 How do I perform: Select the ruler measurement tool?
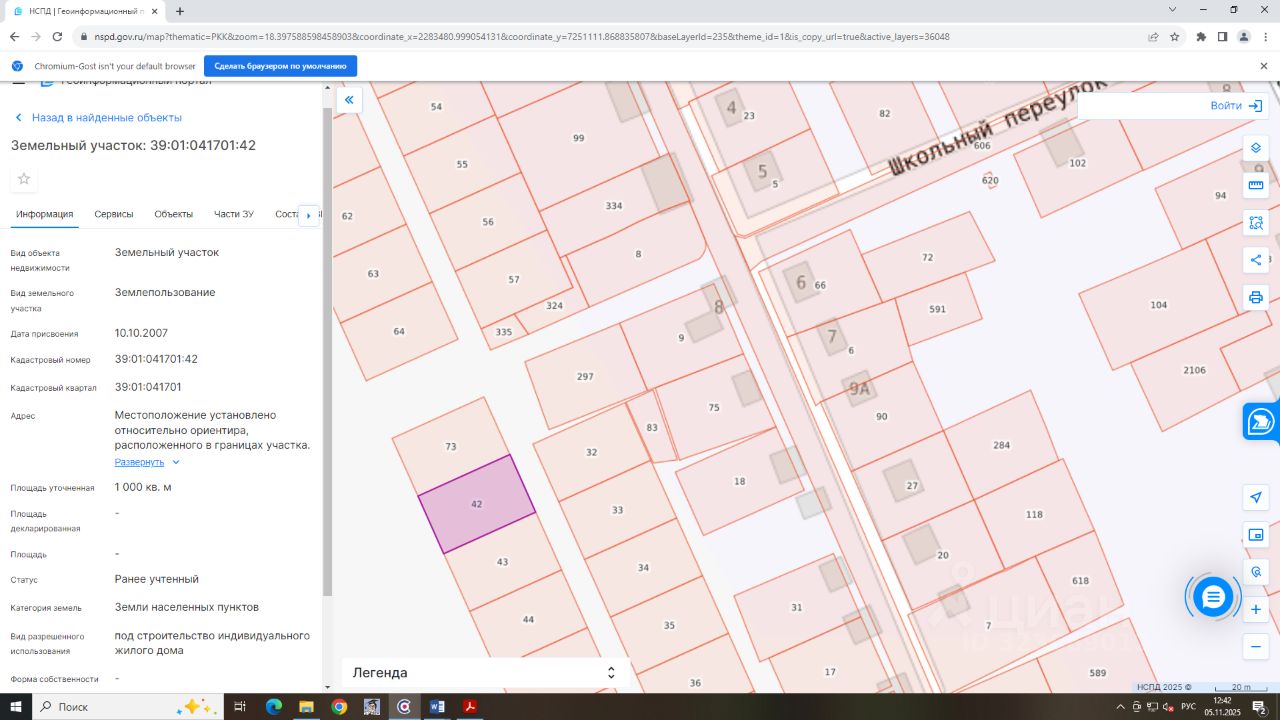1256,186
